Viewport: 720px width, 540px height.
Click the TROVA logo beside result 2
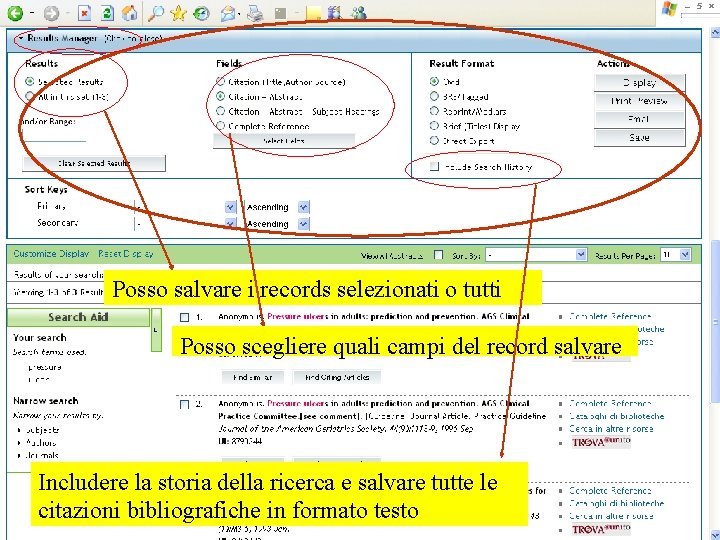coord(602,442)
